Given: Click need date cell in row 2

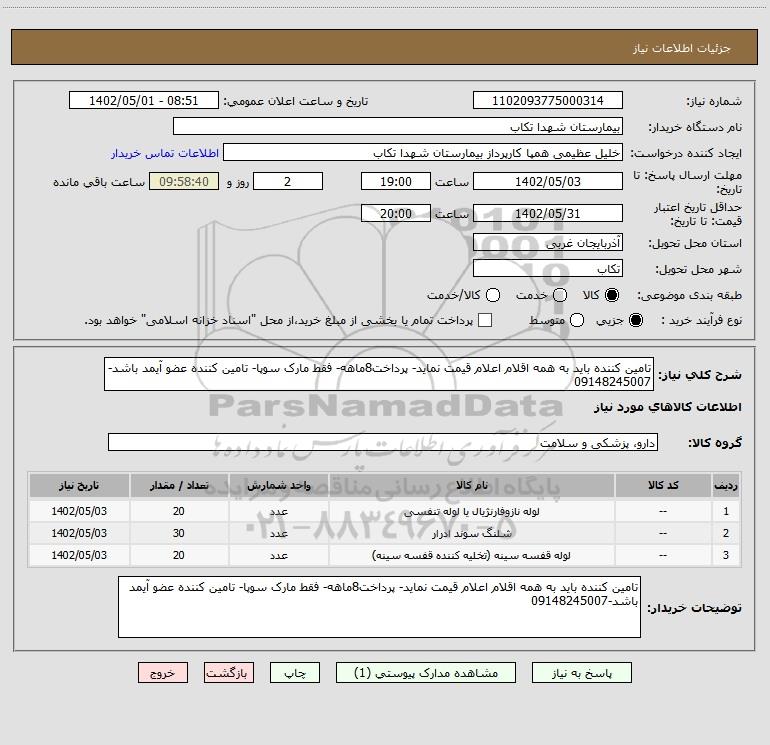Looking at the screenshot, I should 79,533.
